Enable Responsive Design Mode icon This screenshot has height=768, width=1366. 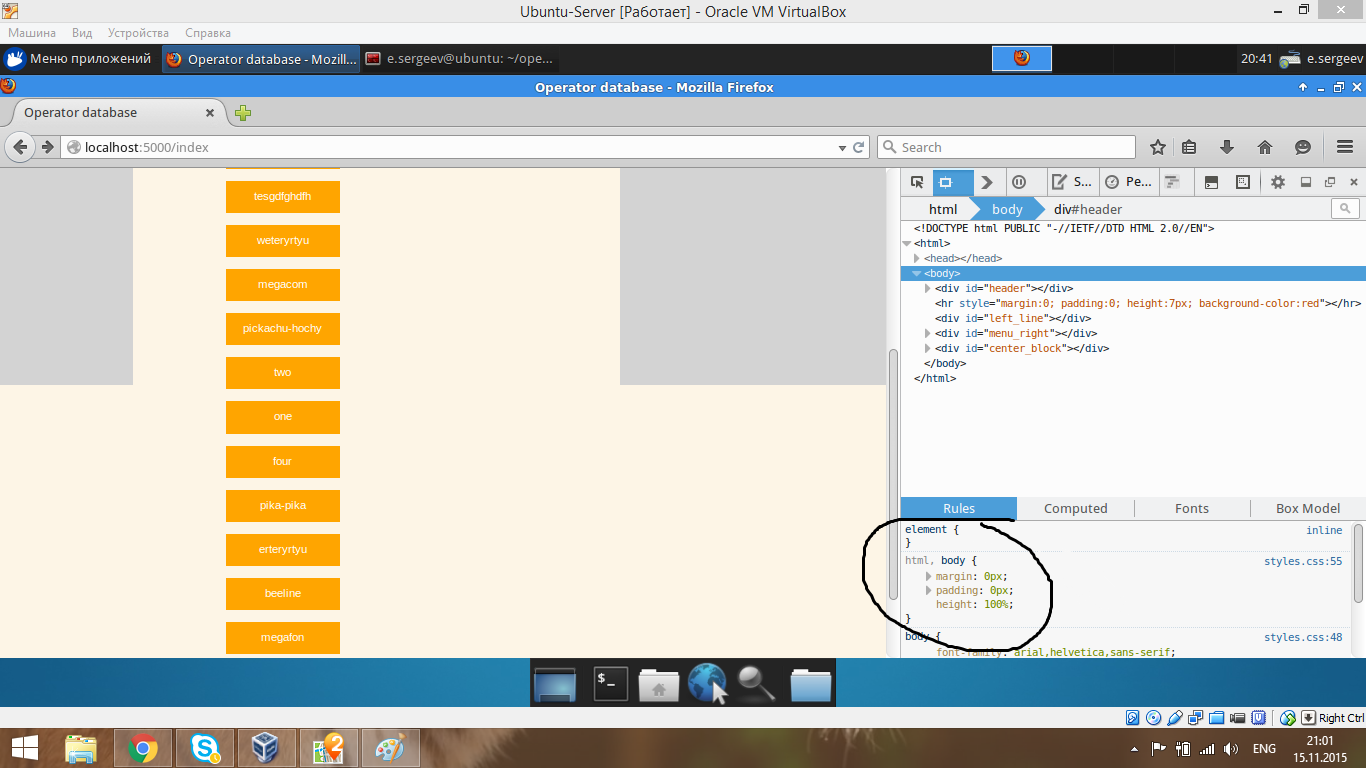pos(1243,182)
